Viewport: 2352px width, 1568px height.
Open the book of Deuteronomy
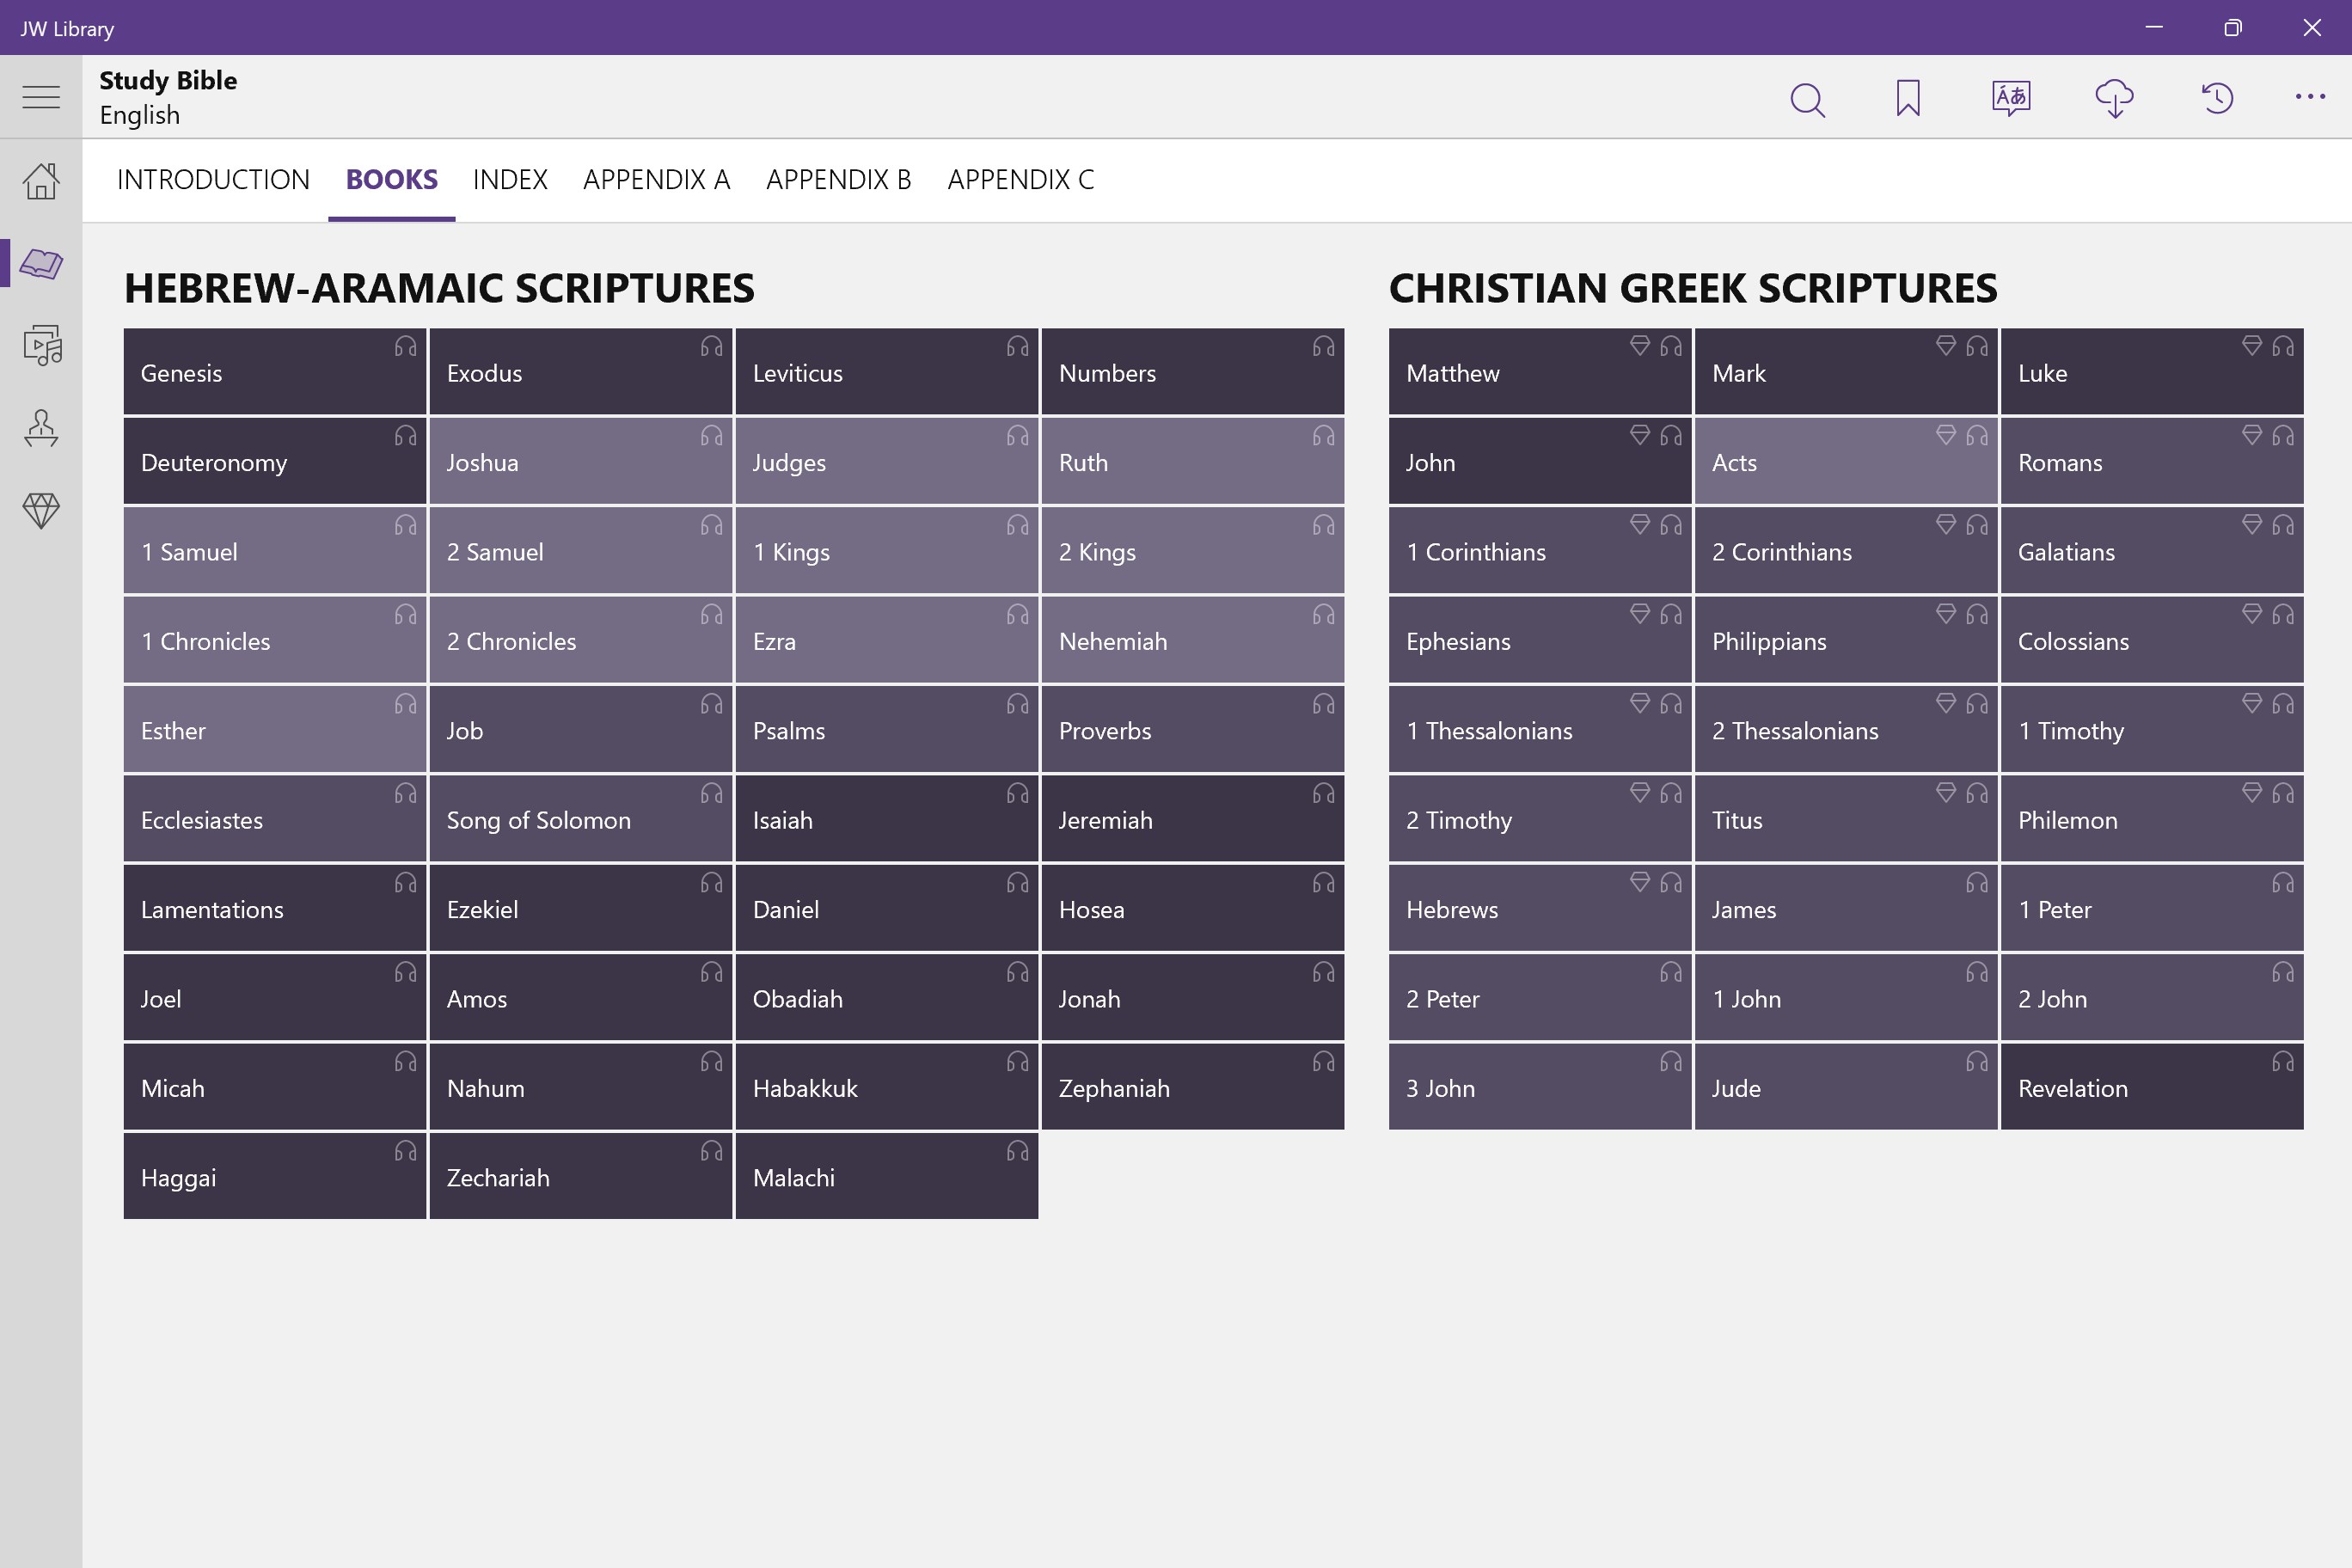click(x=274, y=460)
